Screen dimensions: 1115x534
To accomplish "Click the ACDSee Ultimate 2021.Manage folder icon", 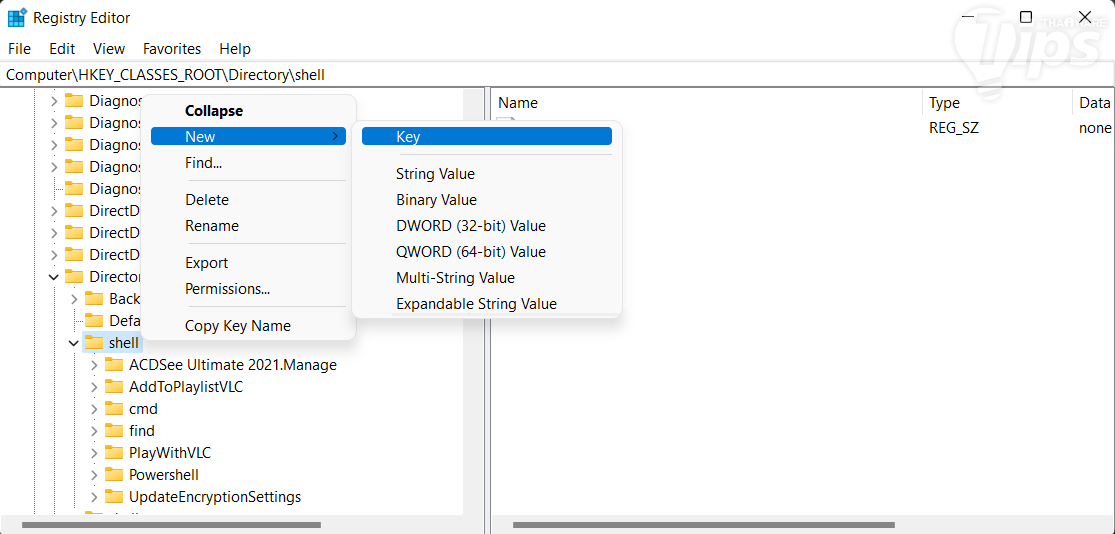I will pyautogui.click(x=114, y=365).
